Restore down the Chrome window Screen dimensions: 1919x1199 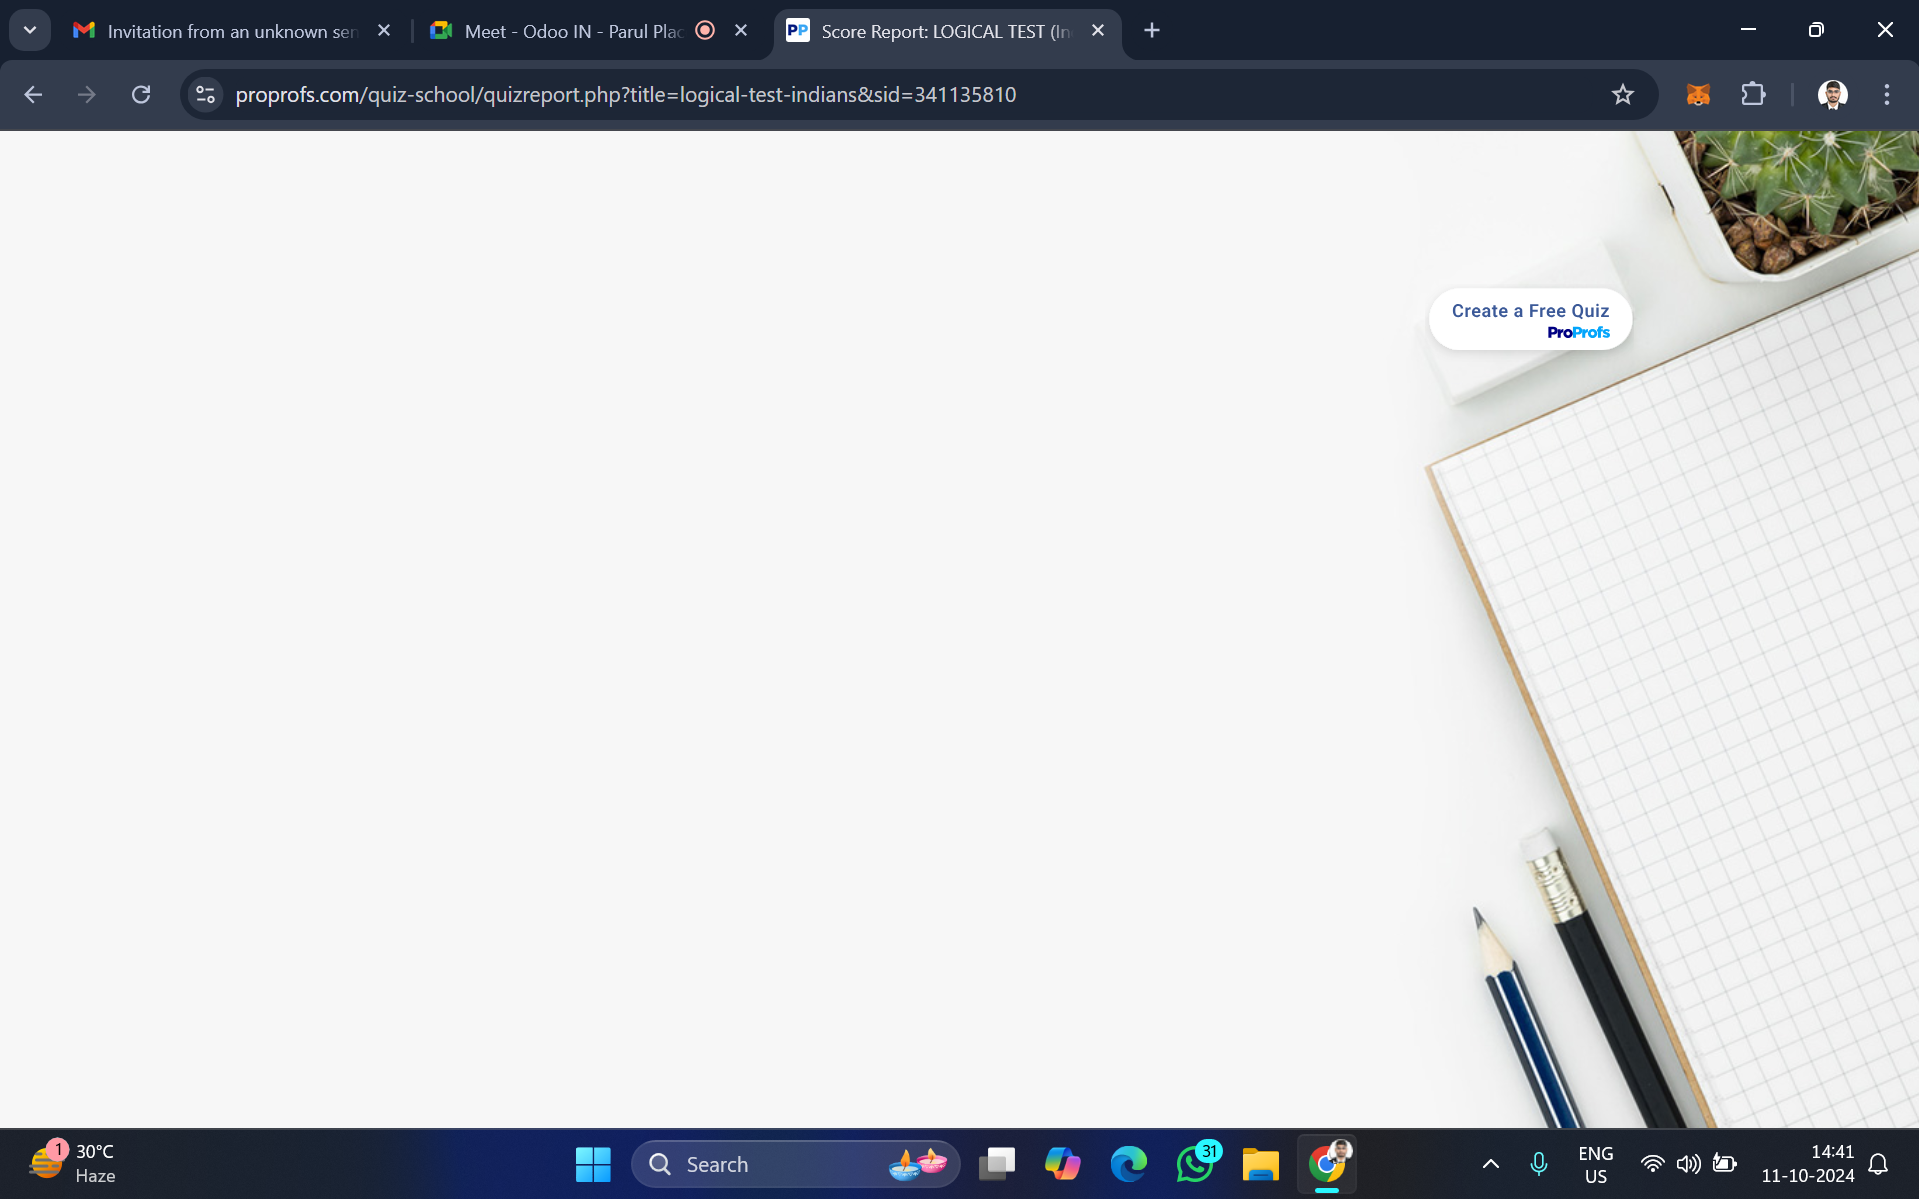pos(1816,30)
